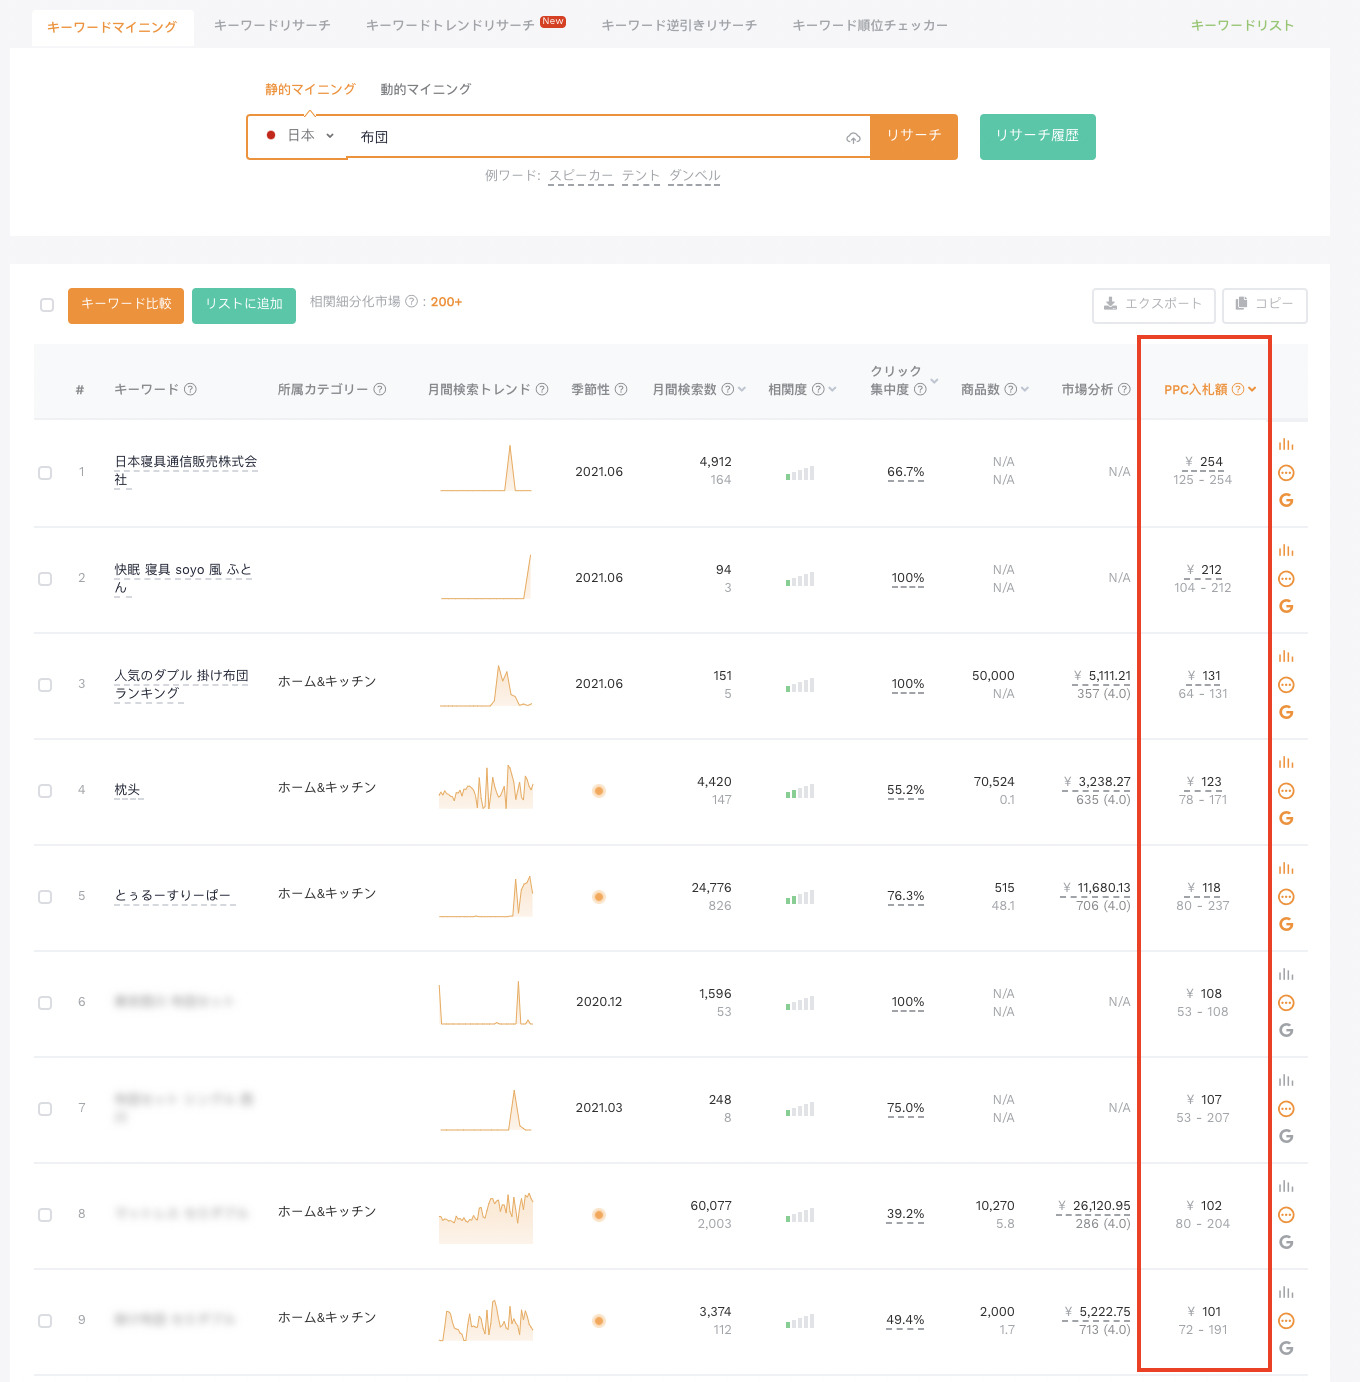The image size is (1360, 1382).
Task: Click the Google search icon for row 3
Action: point(1286,712)
